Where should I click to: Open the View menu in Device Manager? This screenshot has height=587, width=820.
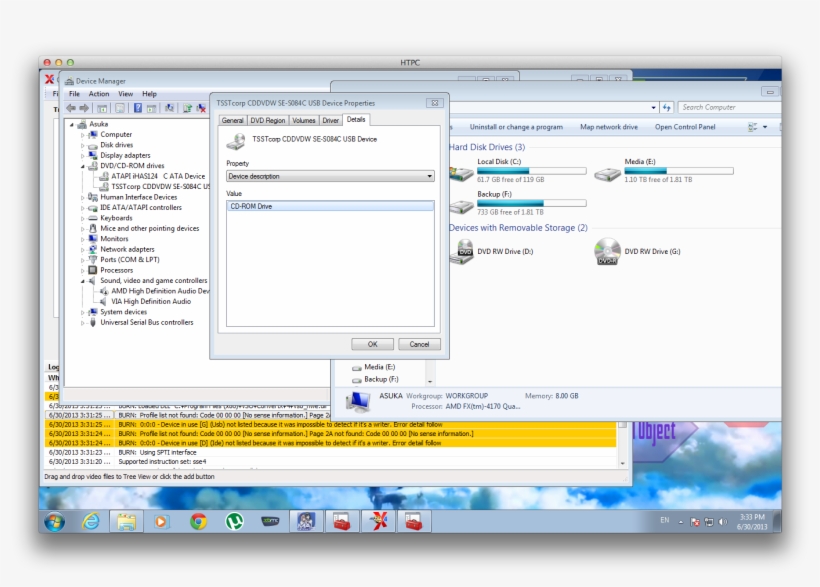click(x=126, y=94)
